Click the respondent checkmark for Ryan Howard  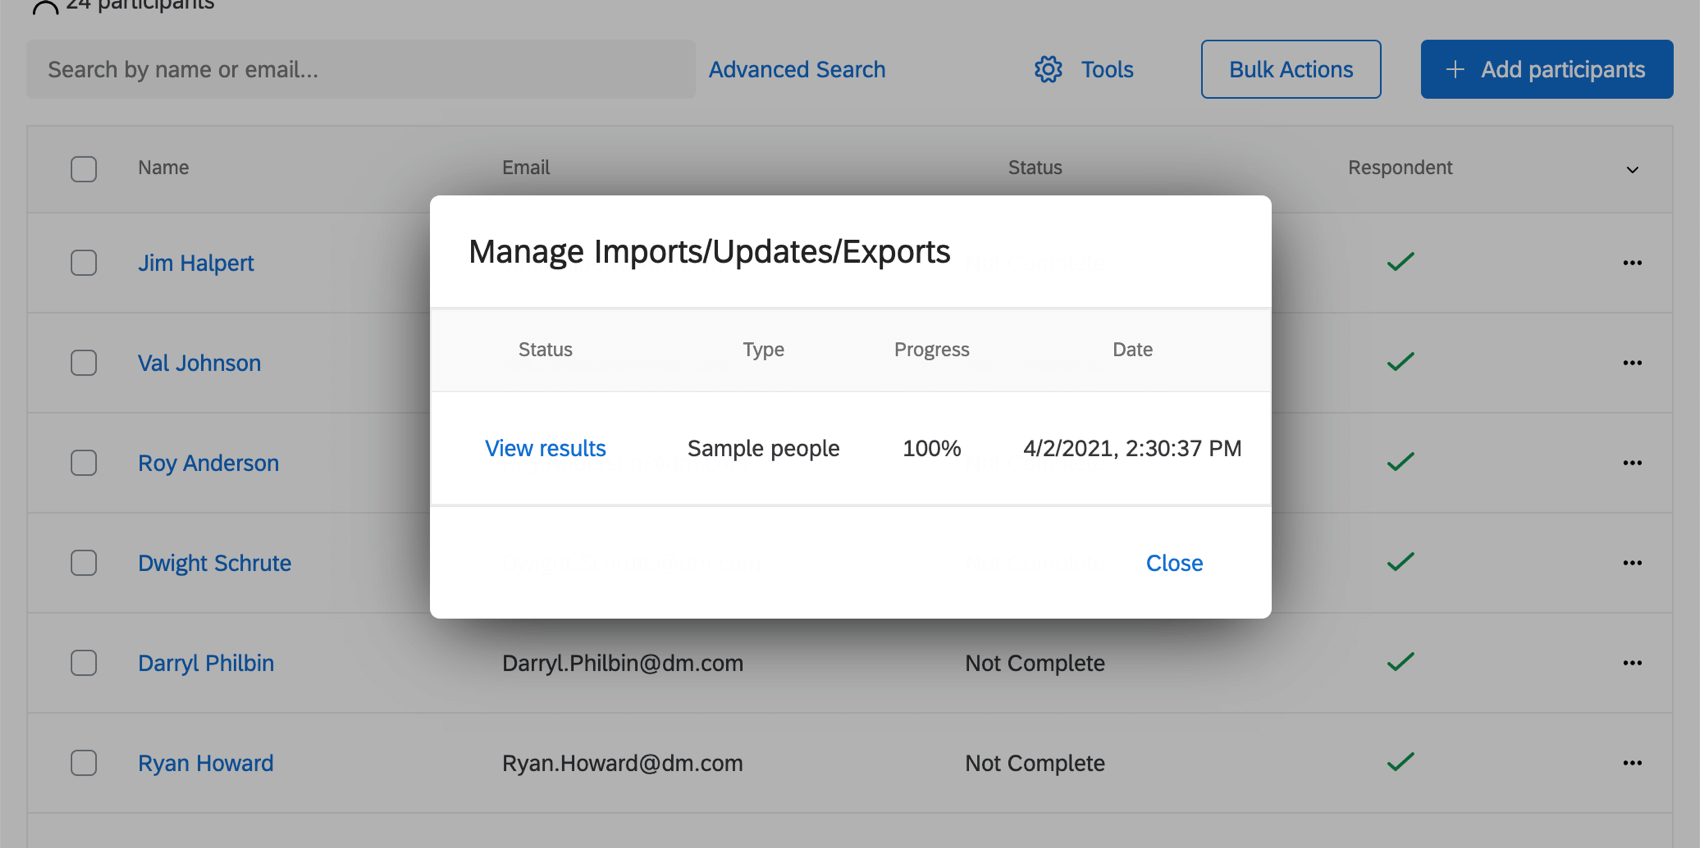point(1400,762)
